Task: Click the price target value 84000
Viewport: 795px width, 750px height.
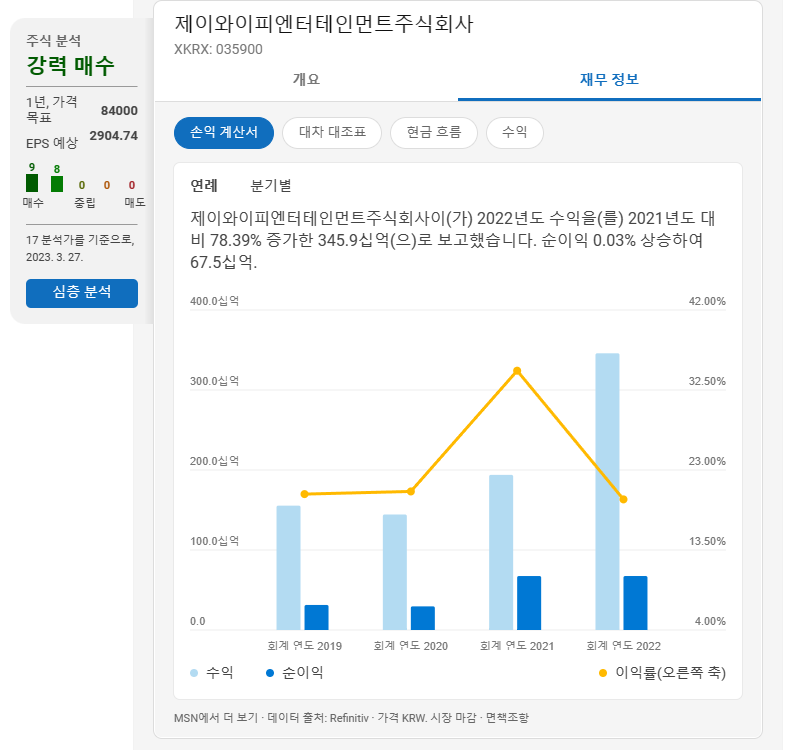Action: [119, 111]
